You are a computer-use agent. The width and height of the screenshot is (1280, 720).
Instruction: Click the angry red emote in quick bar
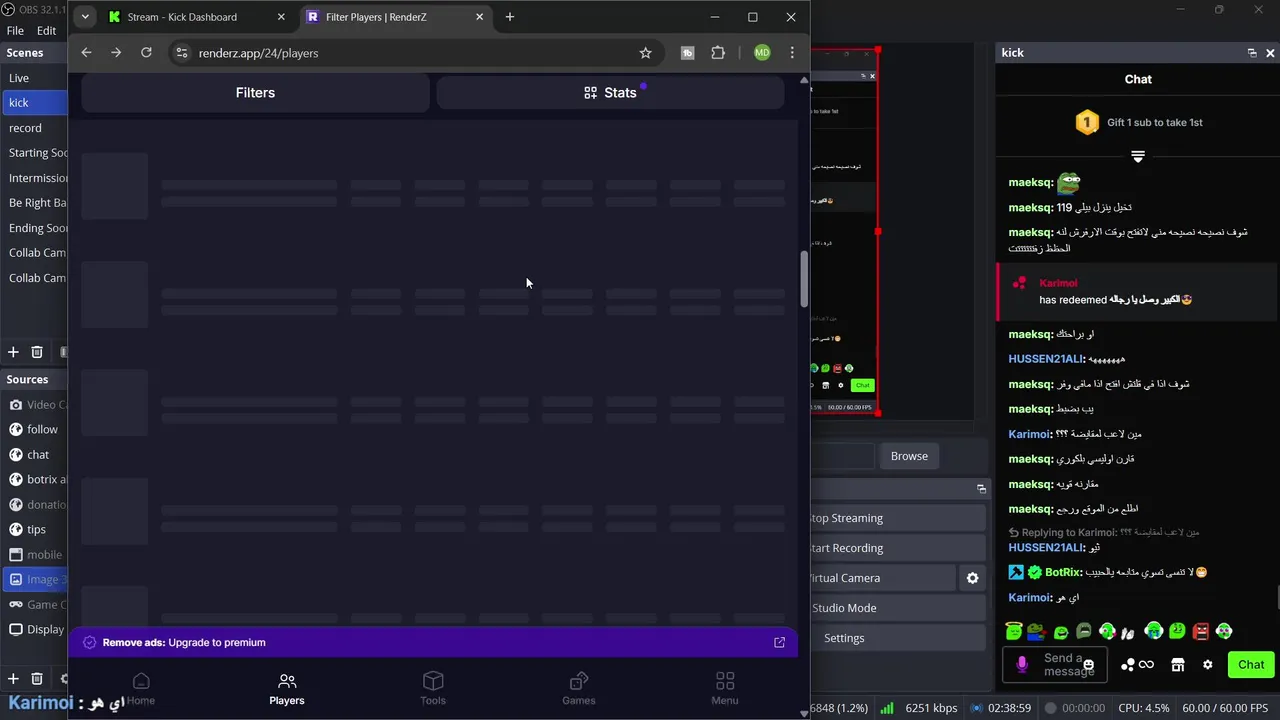(1201, 631)
